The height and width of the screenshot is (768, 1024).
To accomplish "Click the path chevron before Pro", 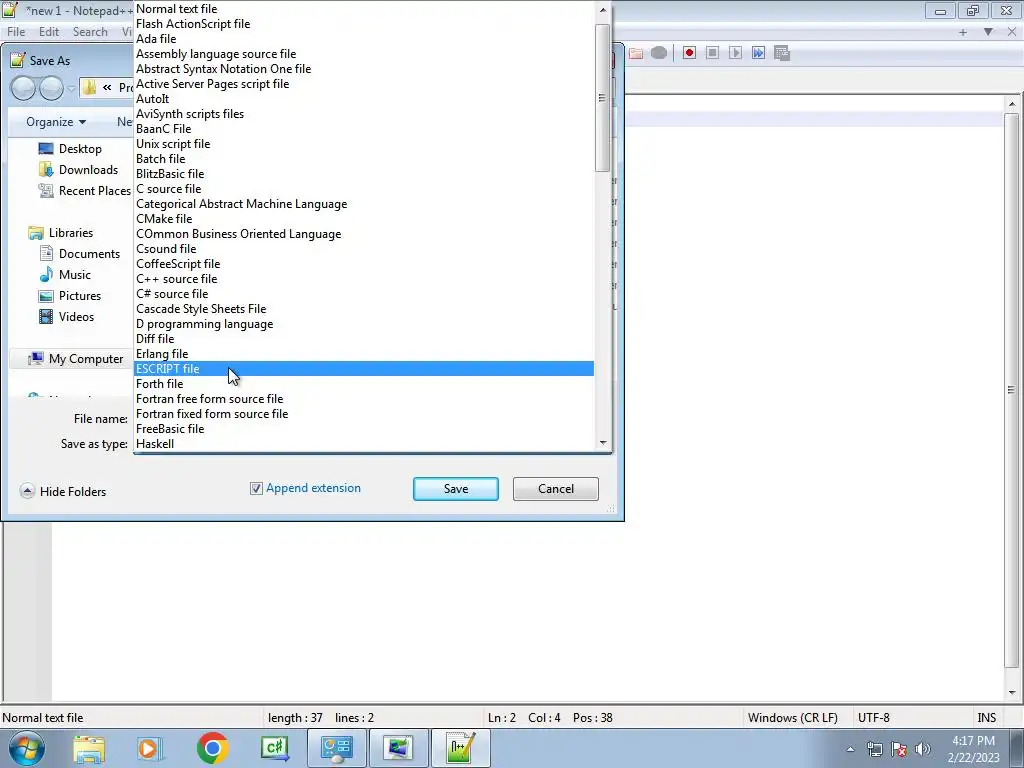I will click(107, 88).
